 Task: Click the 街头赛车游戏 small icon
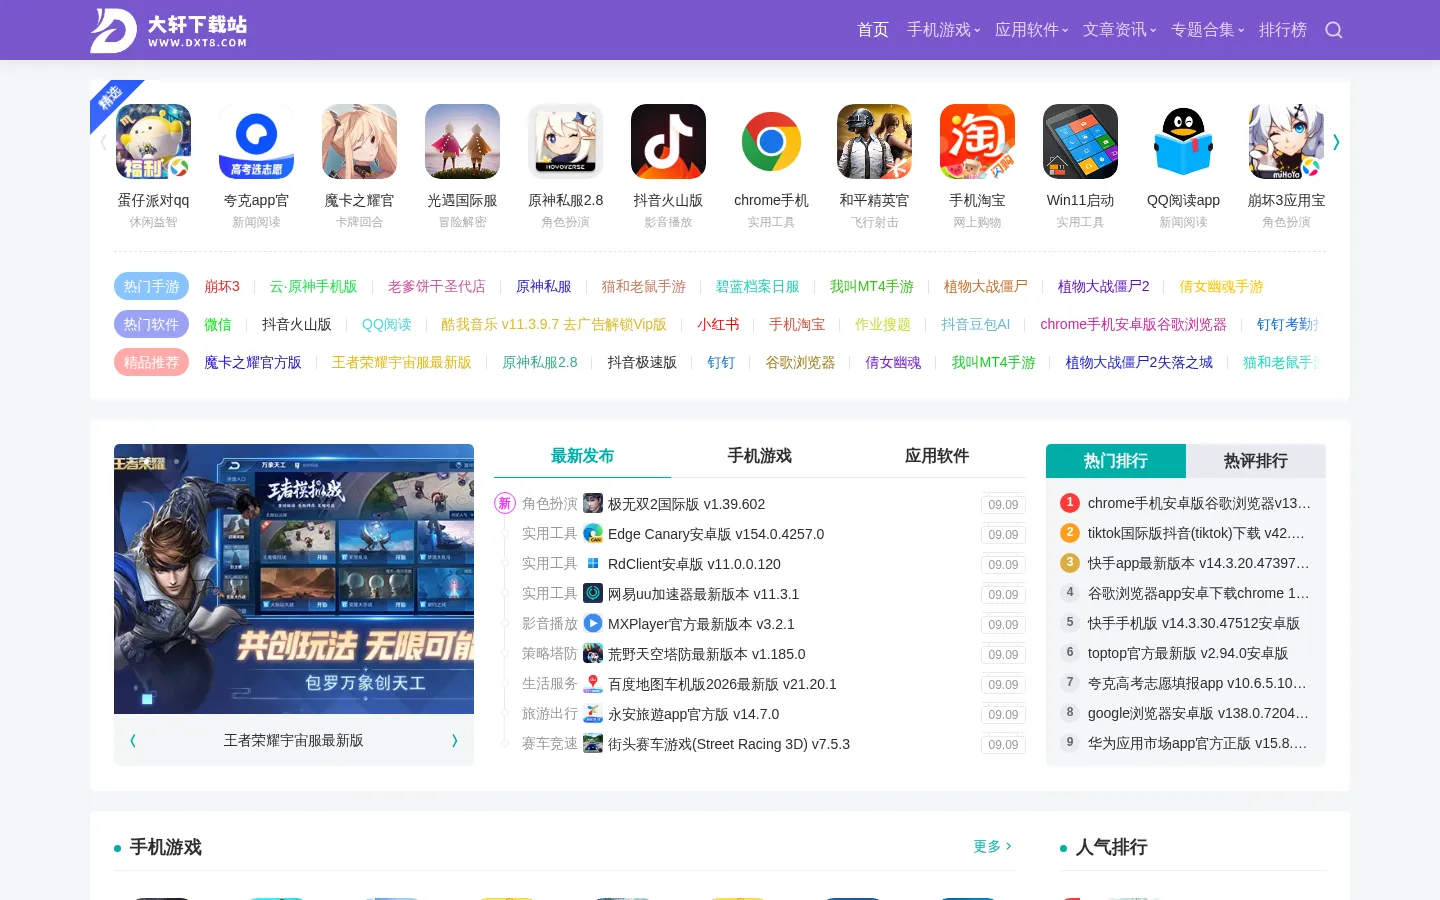coord(593,743)
